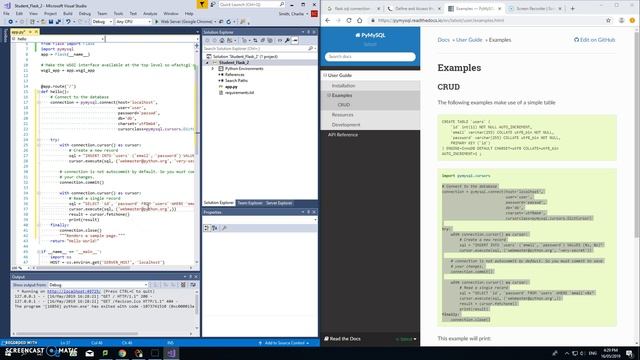The image size is (640, 360).
Task: Switch to the Team Explorer tab
Action: (x=250, y=203)
